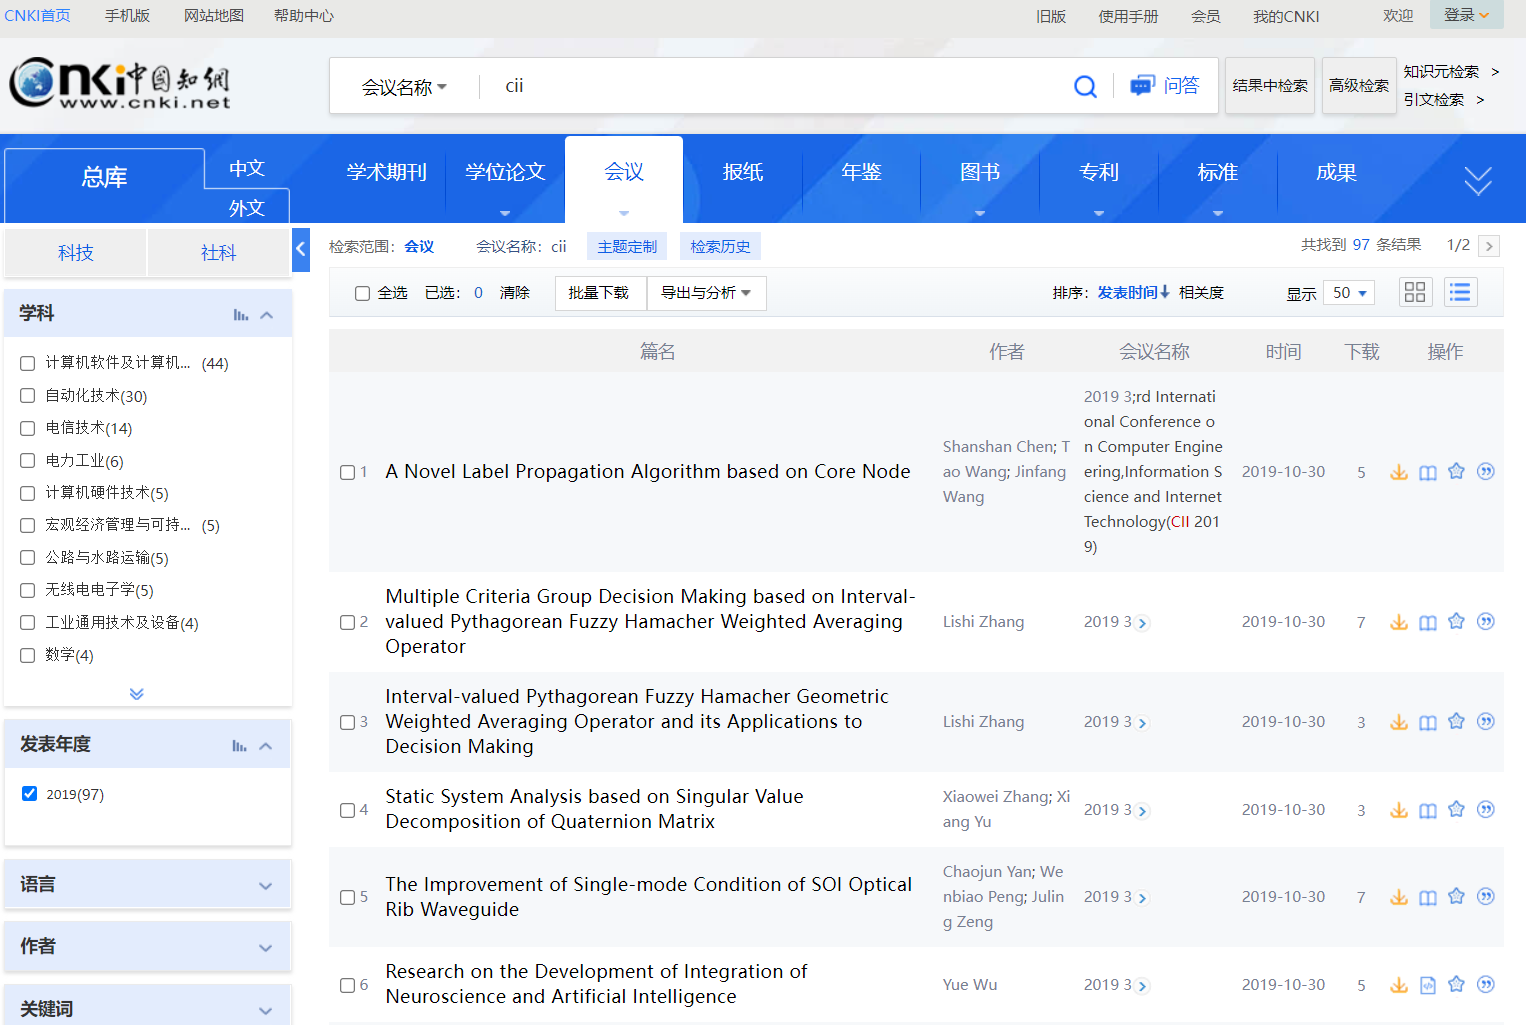Image resolution: width=1526 pixels, height=1025 pixels.
Task: Switch to grid view layout
Action: click(1414, 292)
